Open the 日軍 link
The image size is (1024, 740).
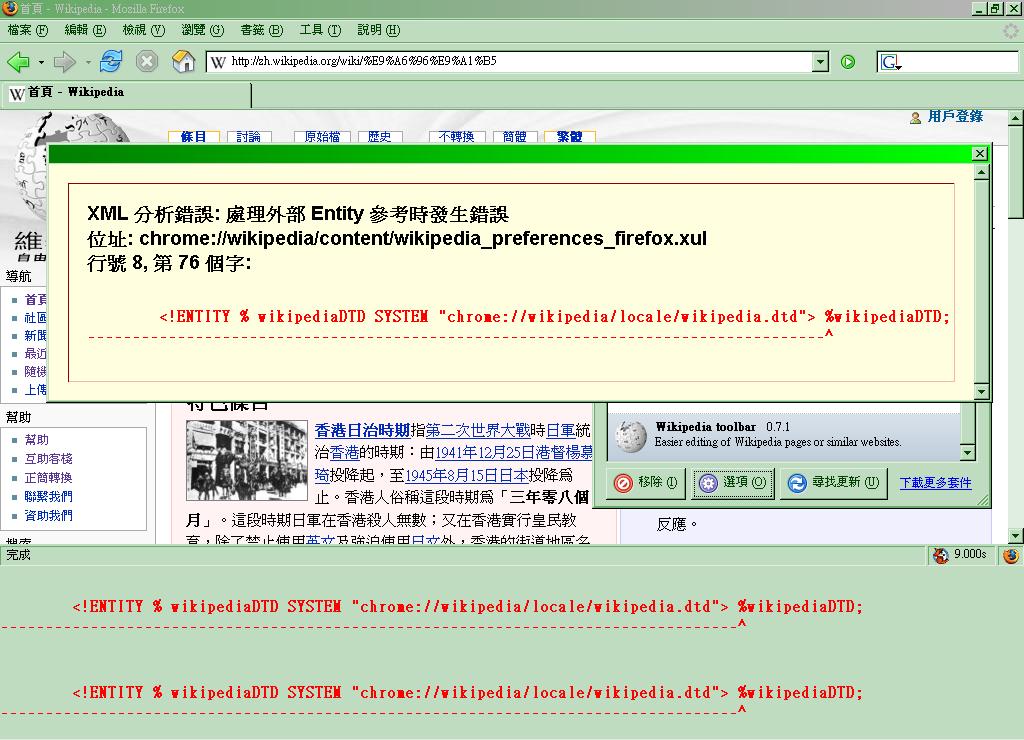click(560, 430)
